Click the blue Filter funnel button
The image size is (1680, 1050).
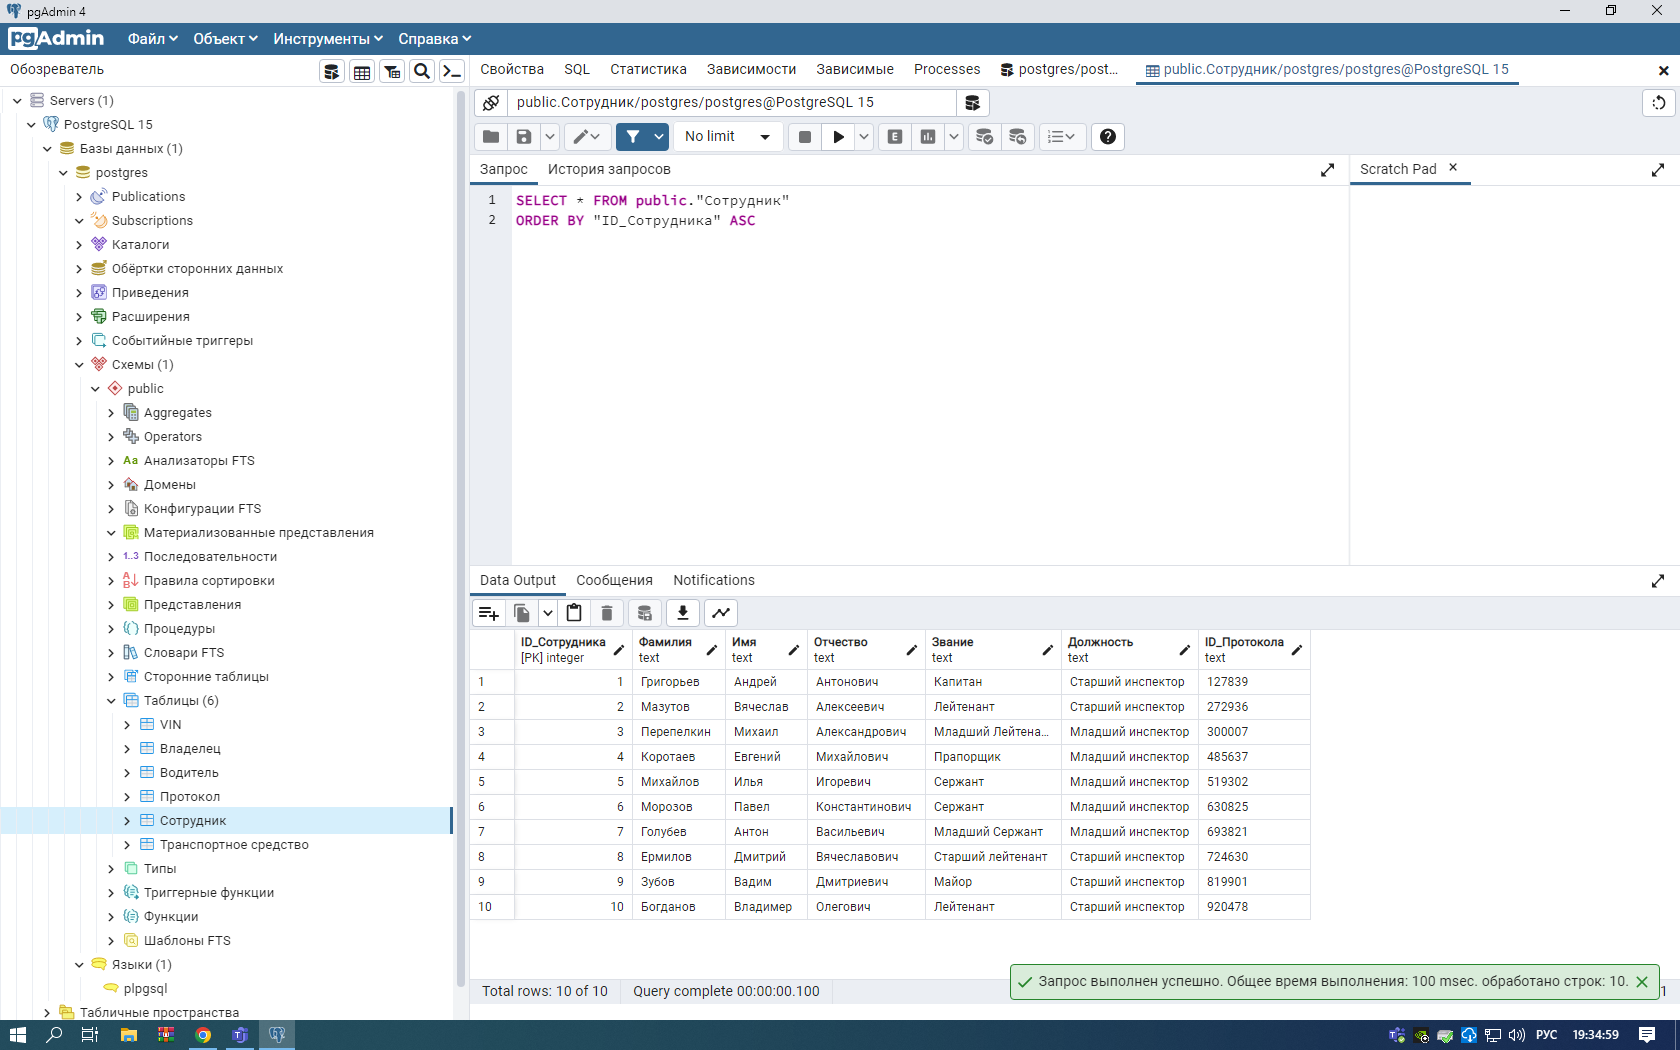tap(633, 137)
